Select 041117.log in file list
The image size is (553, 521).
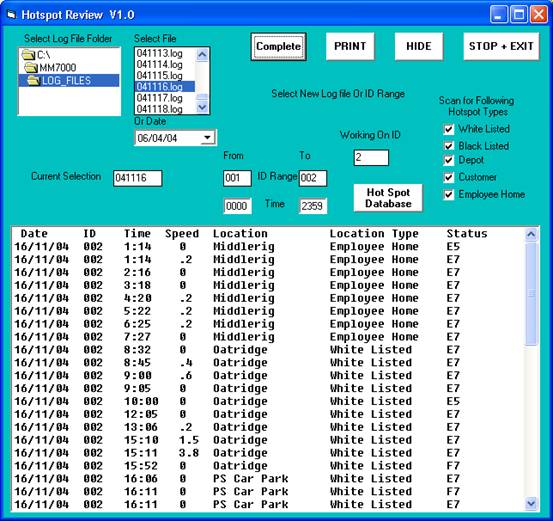pyautogui.click(x=160, y=98)
